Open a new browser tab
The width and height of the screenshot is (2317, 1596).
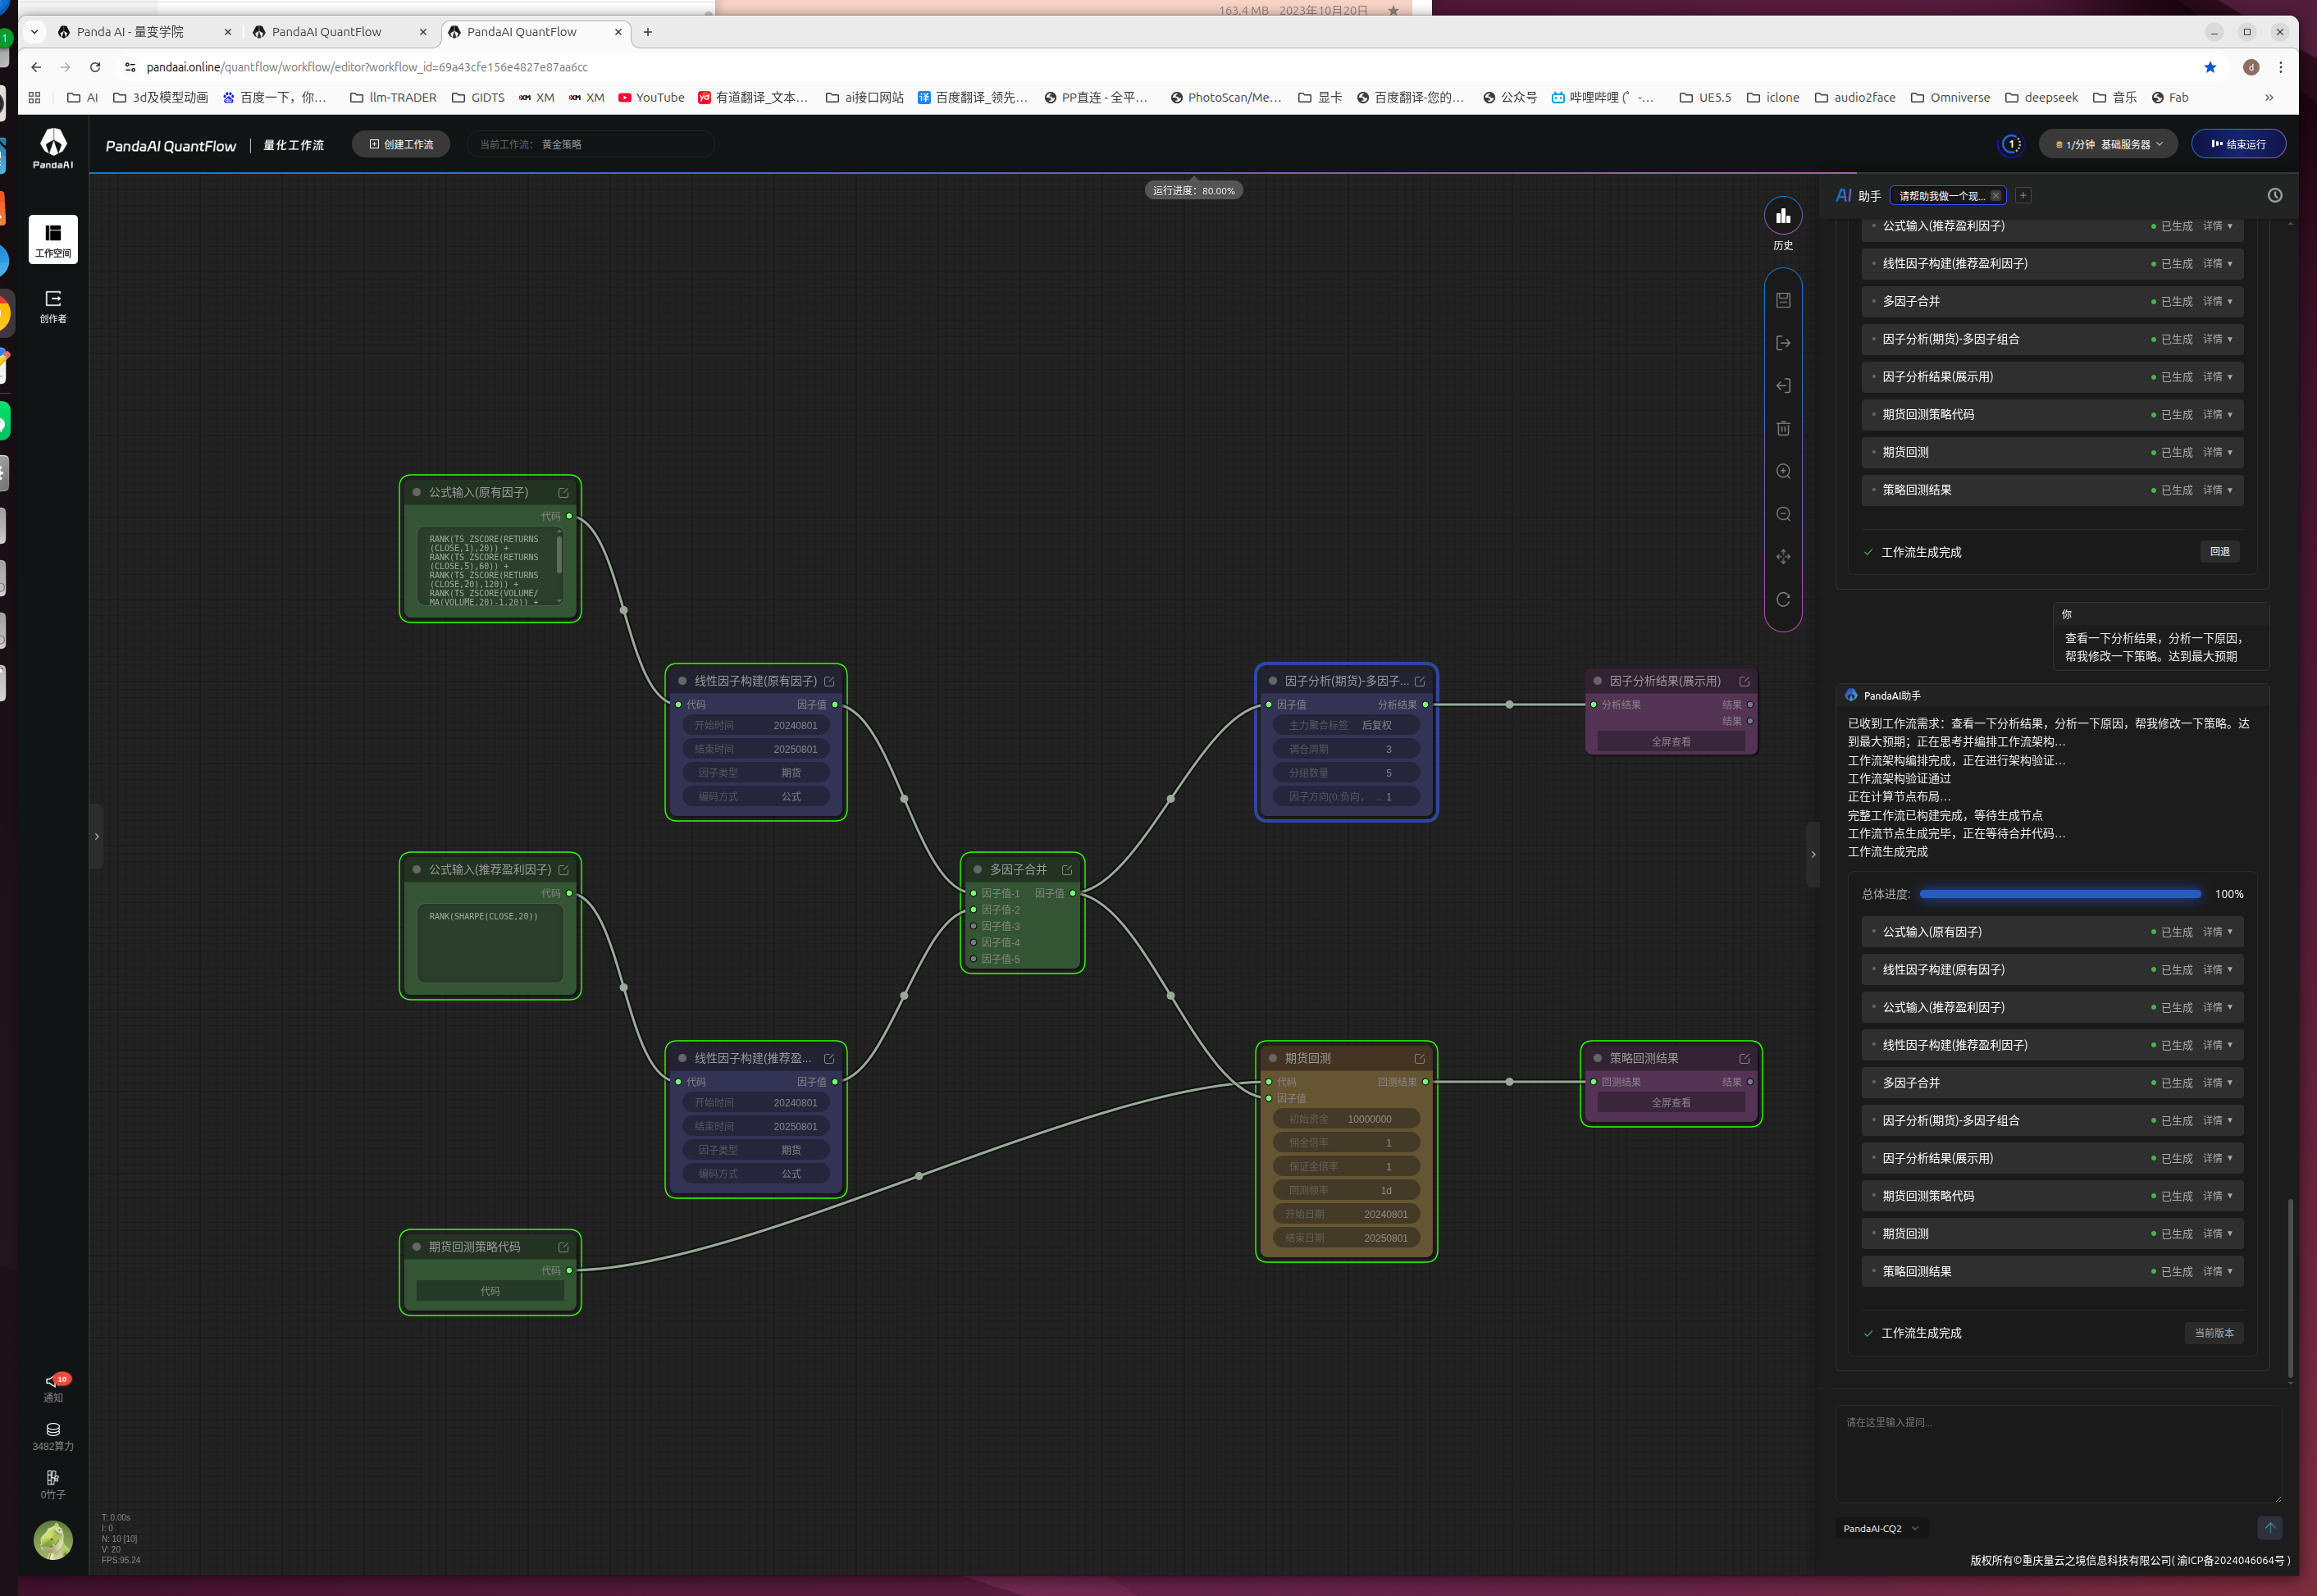coord(648,32)
